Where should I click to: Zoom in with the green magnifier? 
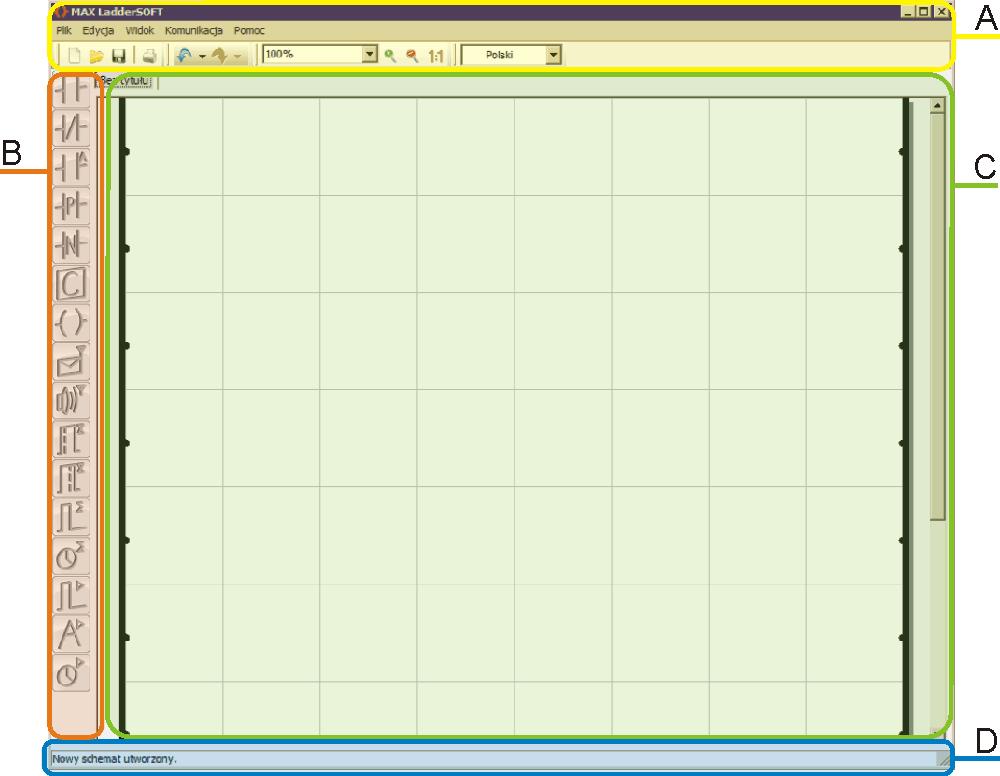point(390,56)
